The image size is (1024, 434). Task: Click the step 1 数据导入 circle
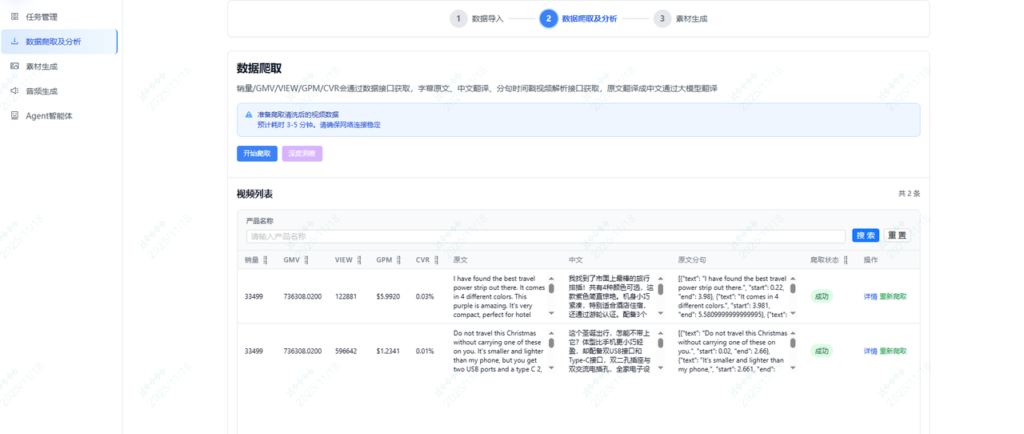(x=458, y=18)
